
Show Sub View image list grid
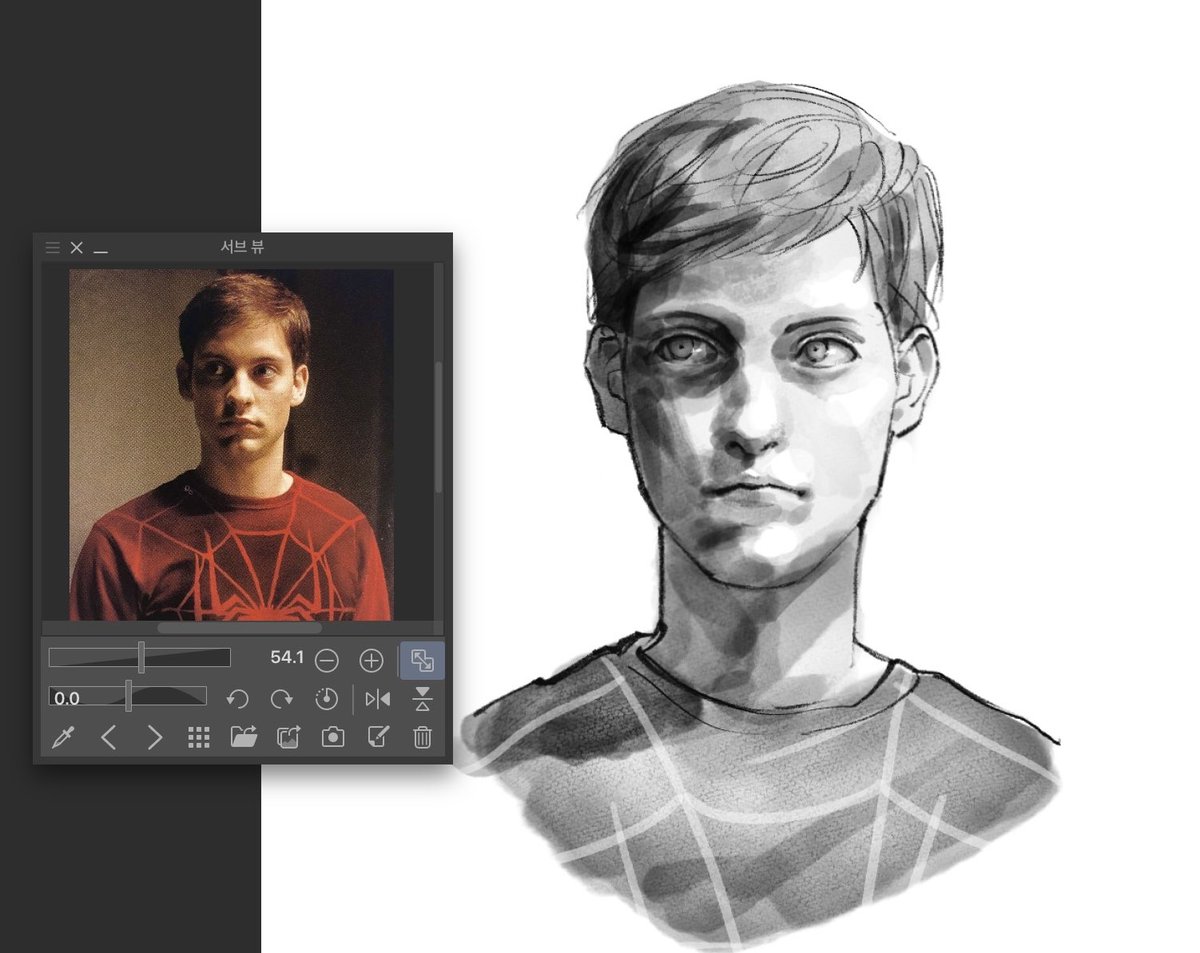(199, 738)
